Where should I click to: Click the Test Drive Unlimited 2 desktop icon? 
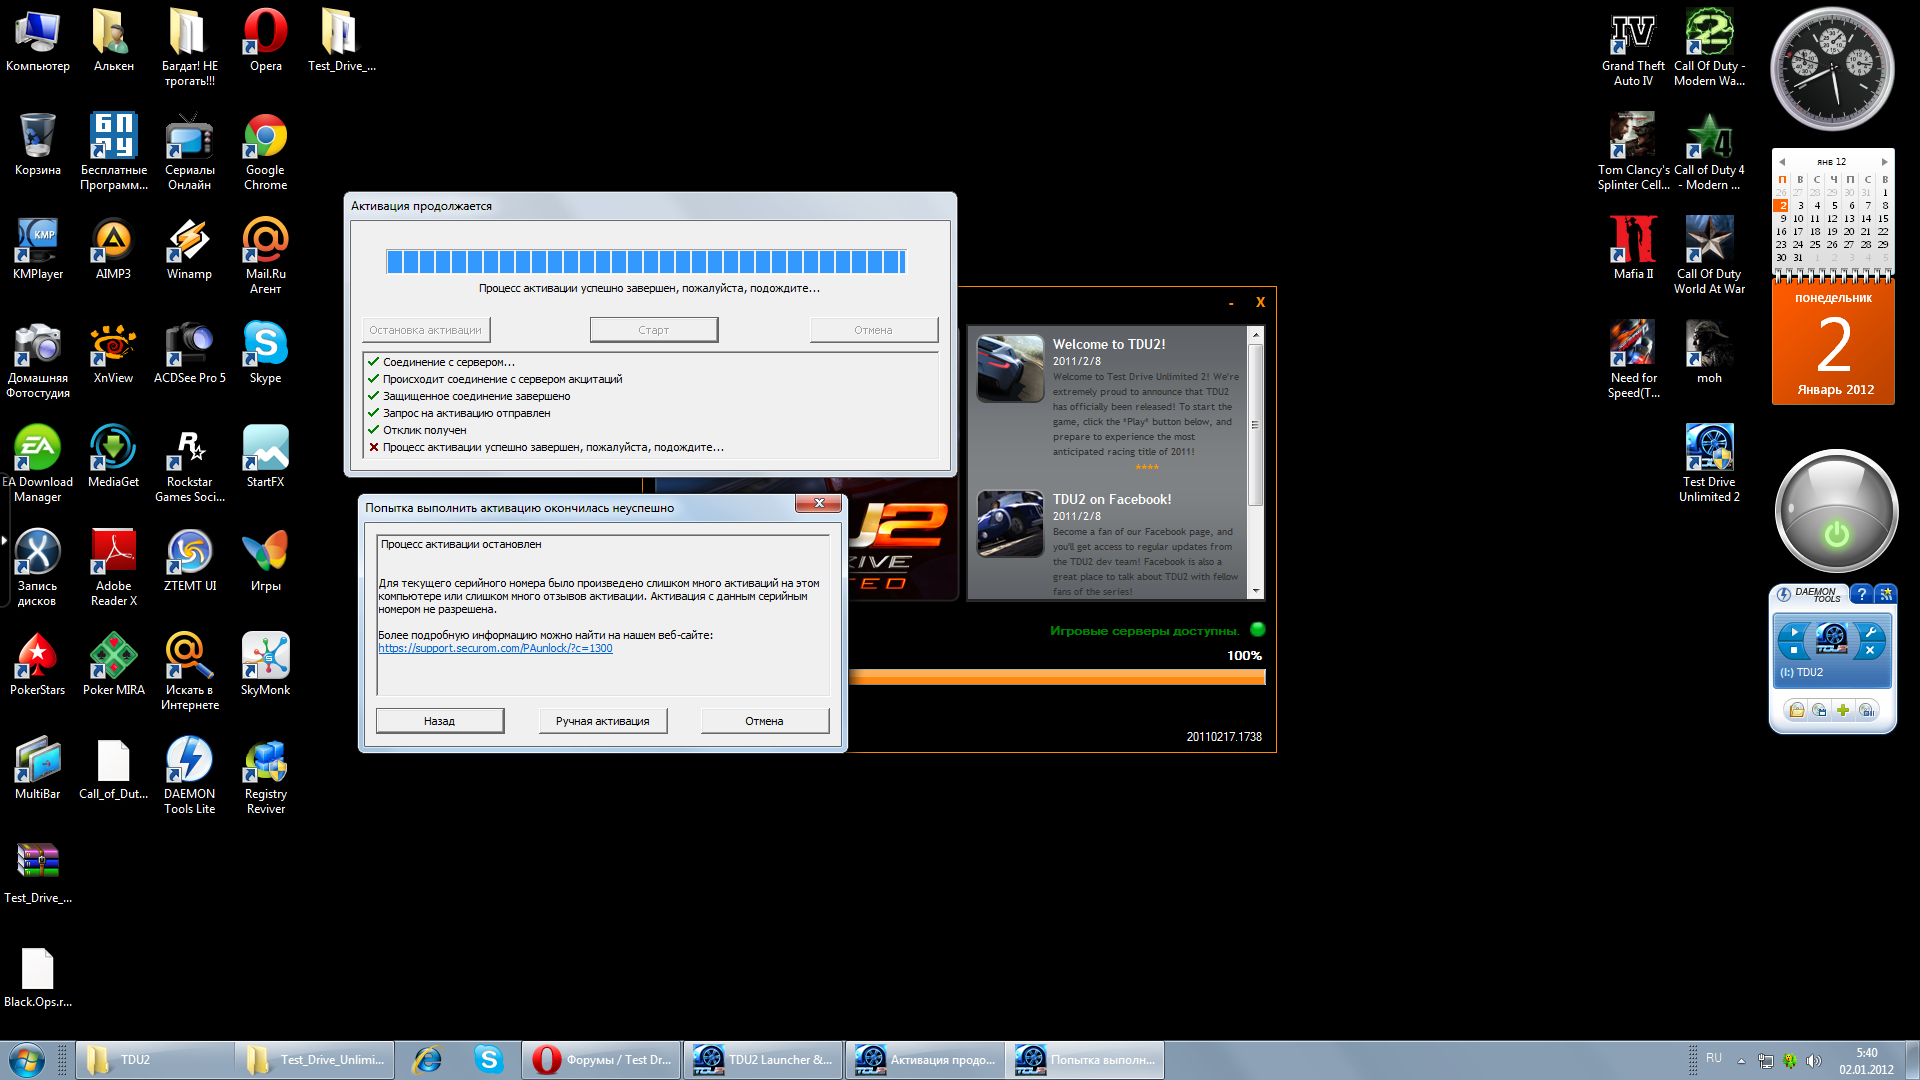[1709, 458]
